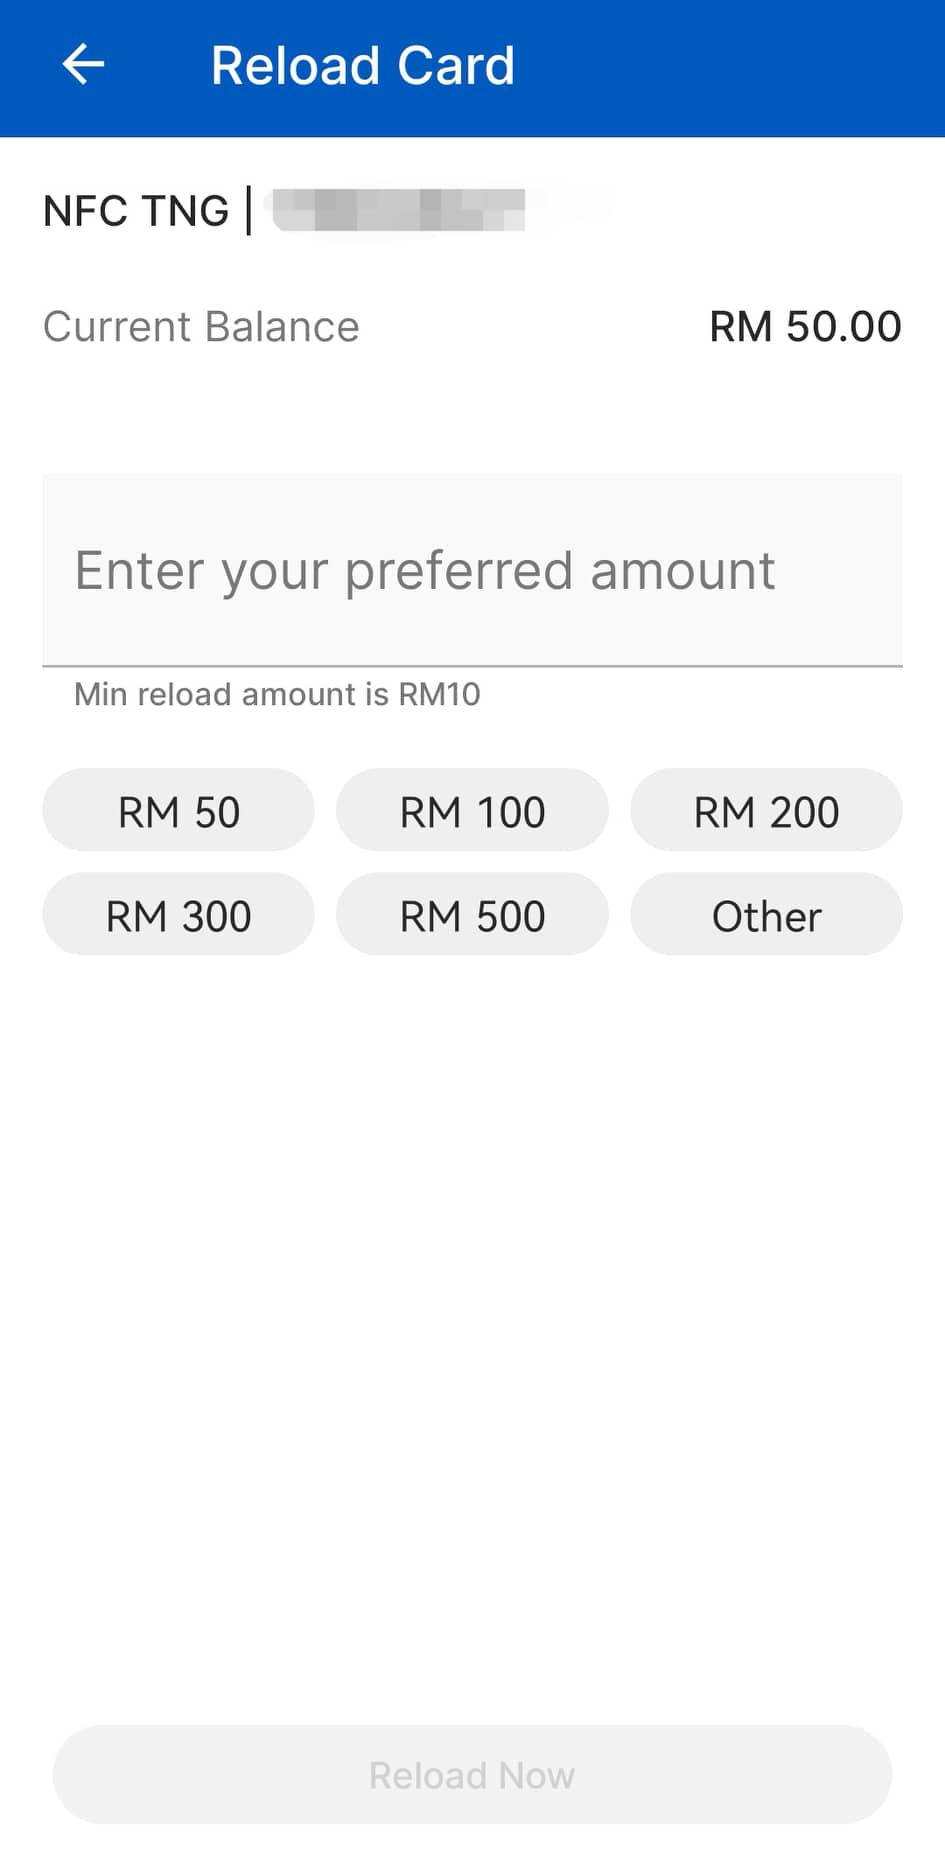Tap the NFC TNG card label

point(136,211)
